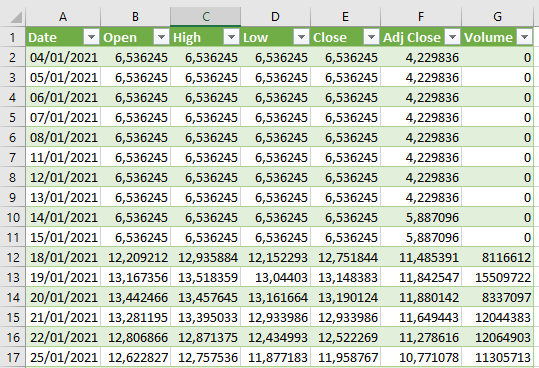
Task: Select row 2 header
Action: click(13, 57)
